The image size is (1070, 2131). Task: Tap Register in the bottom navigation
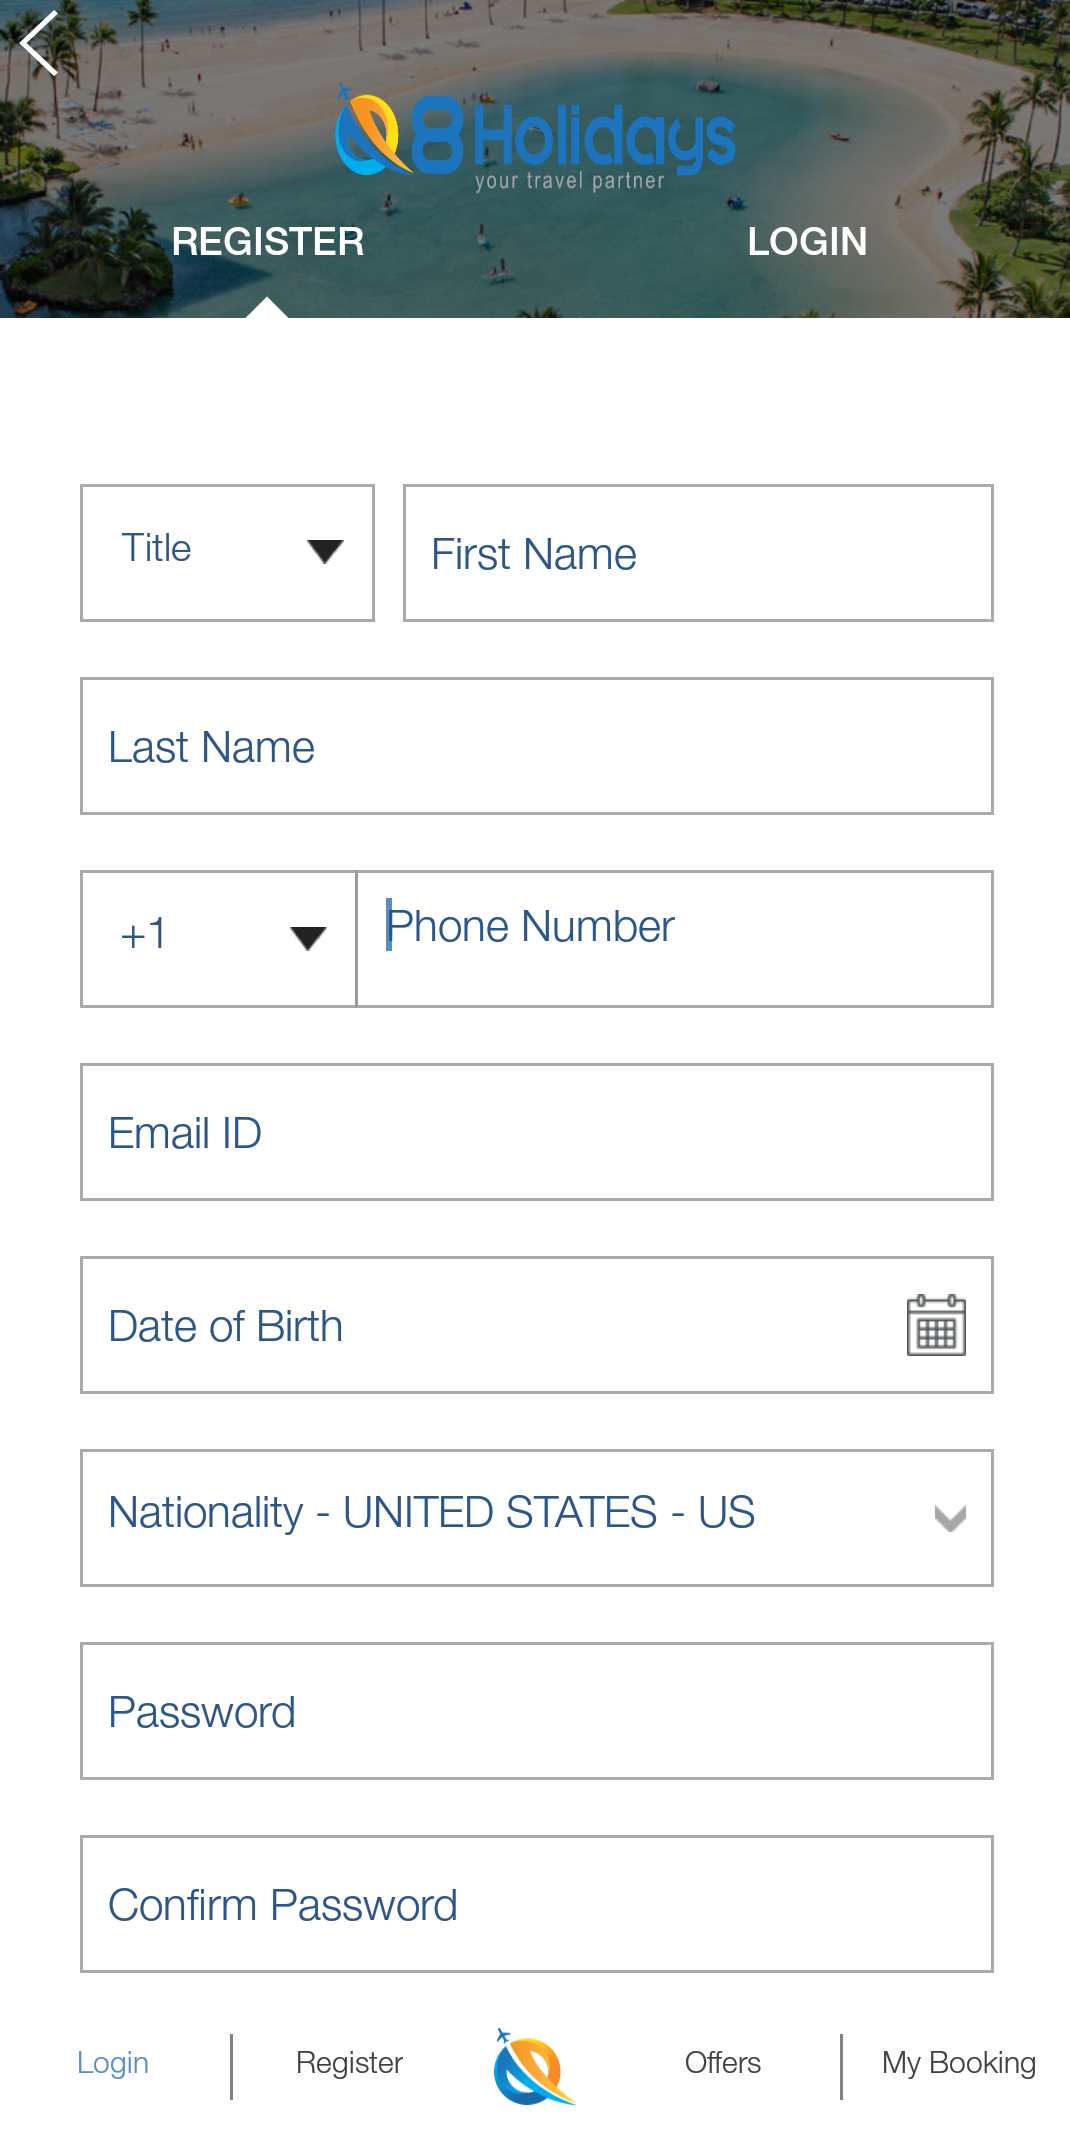click(349, 2063)
